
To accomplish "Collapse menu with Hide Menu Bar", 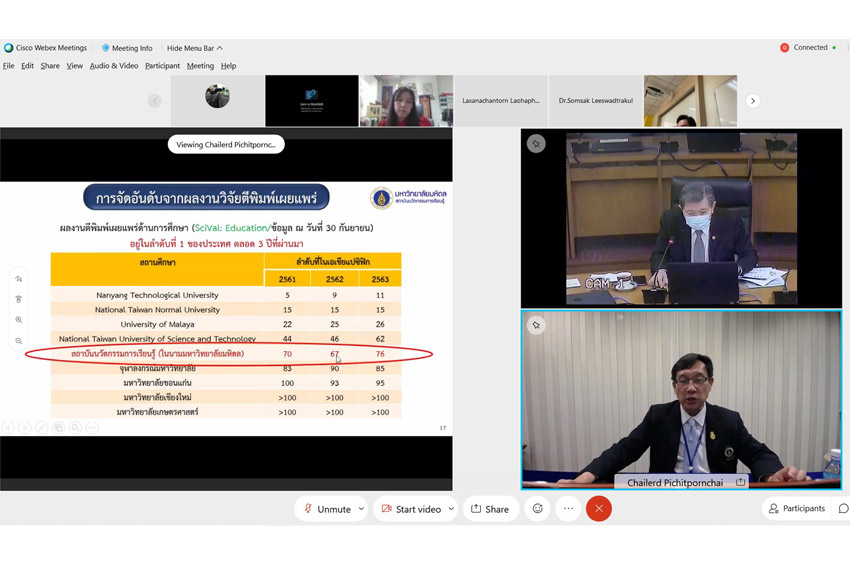I will pos(194,48).
